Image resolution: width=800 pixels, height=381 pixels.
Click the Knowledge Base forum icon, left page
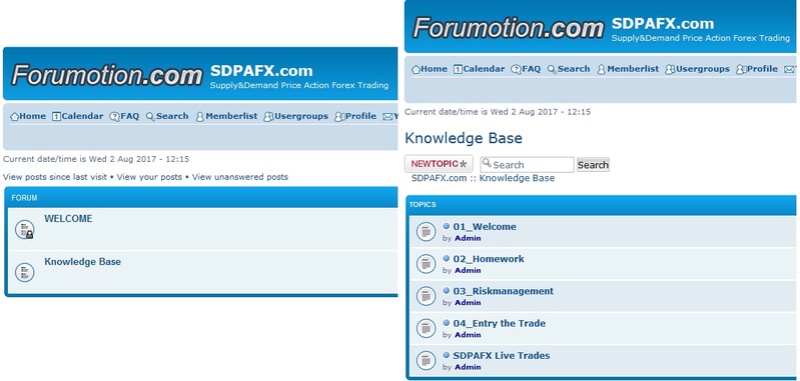point(24,272)
